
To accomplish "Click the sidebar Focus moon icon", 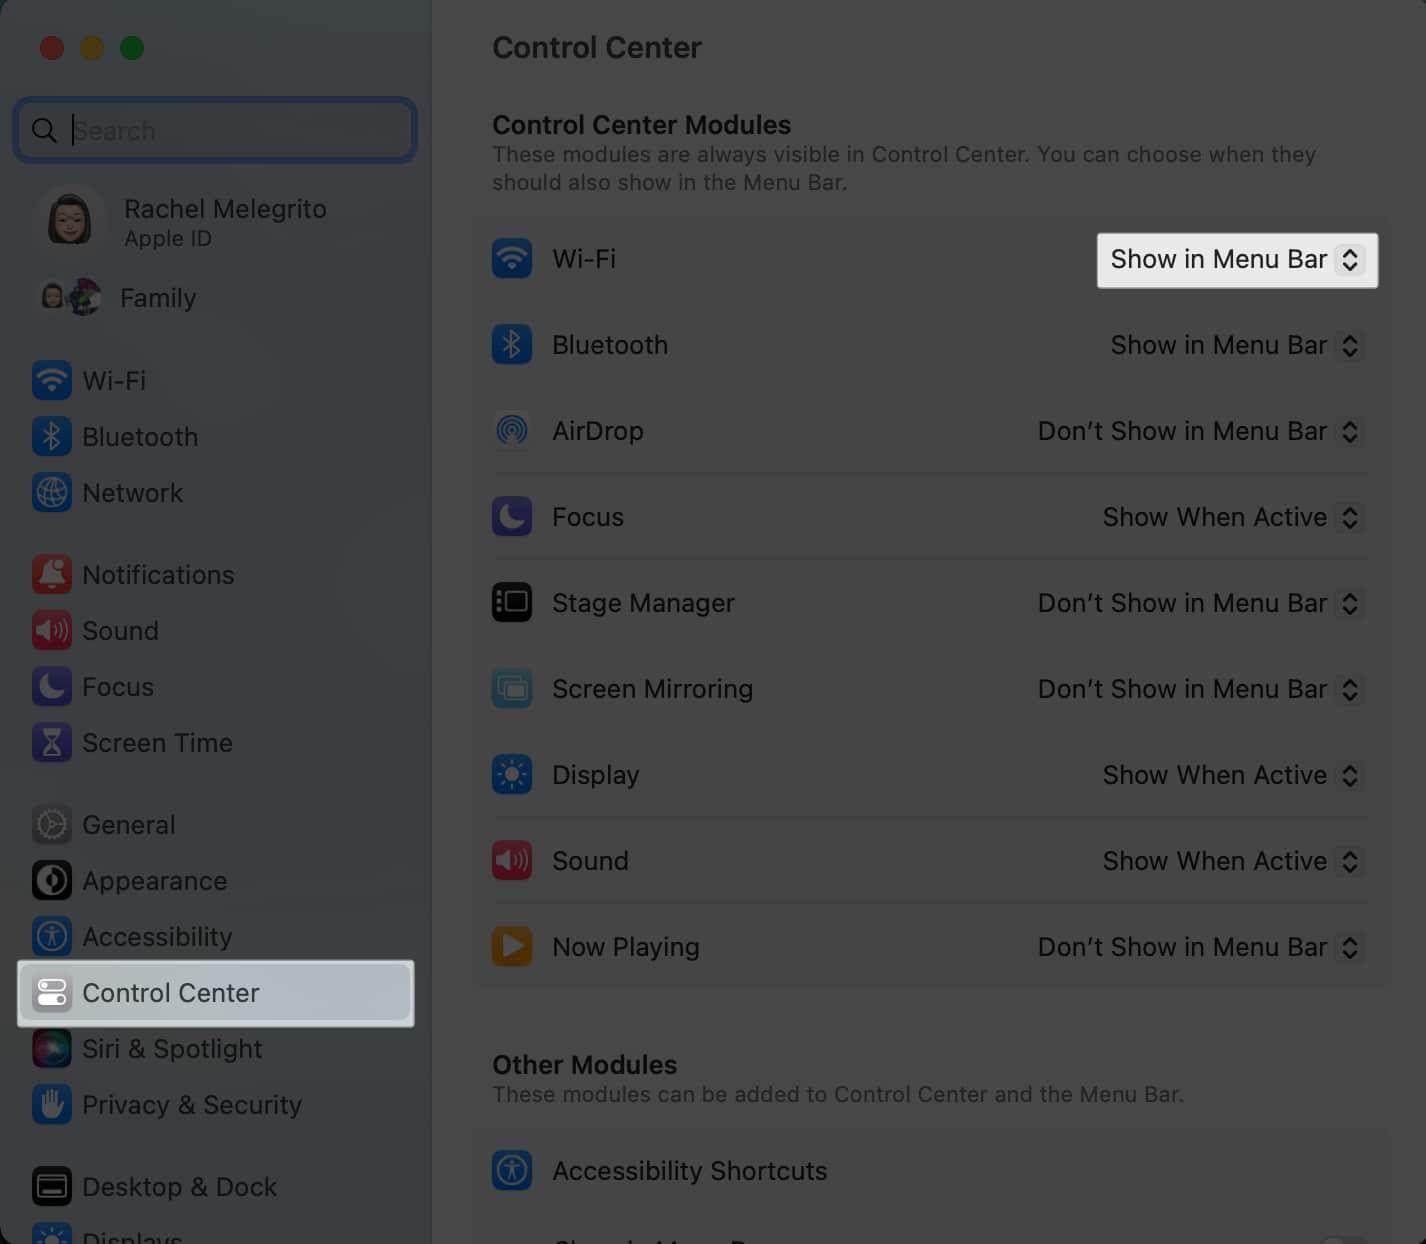I will (52, 687).
